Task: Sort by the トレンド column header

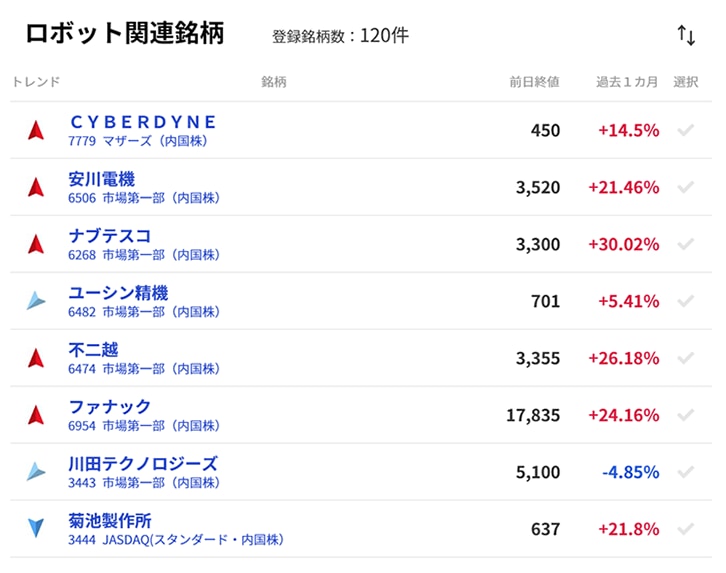Action: [36, 82]
